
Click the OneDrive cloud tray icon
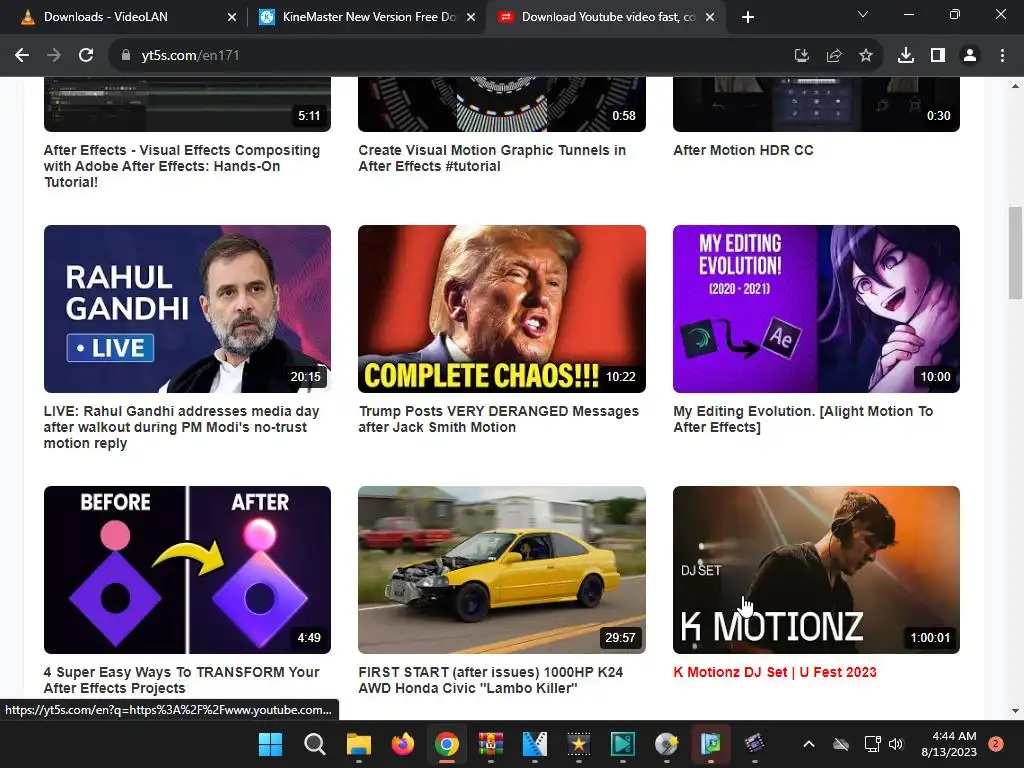[841, 744]
